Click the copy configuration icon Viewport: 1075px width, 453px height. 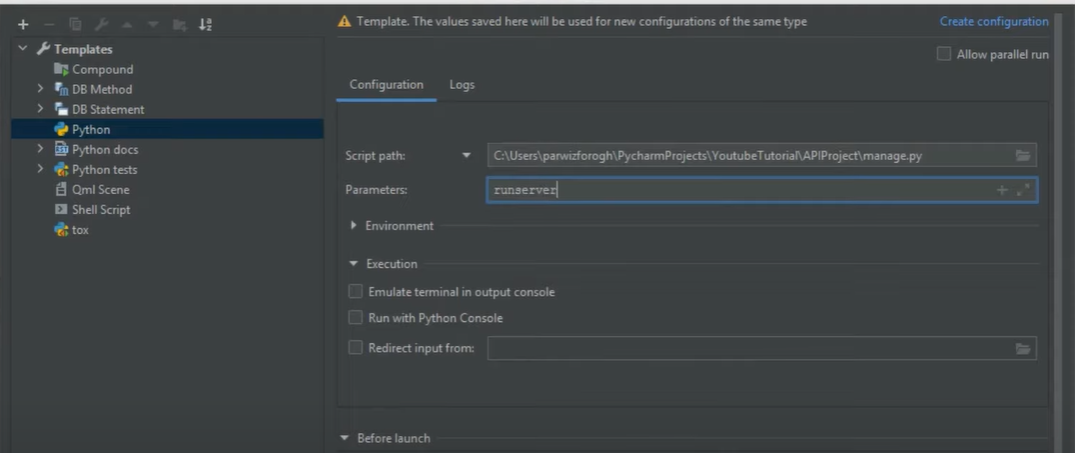point(75,25)
